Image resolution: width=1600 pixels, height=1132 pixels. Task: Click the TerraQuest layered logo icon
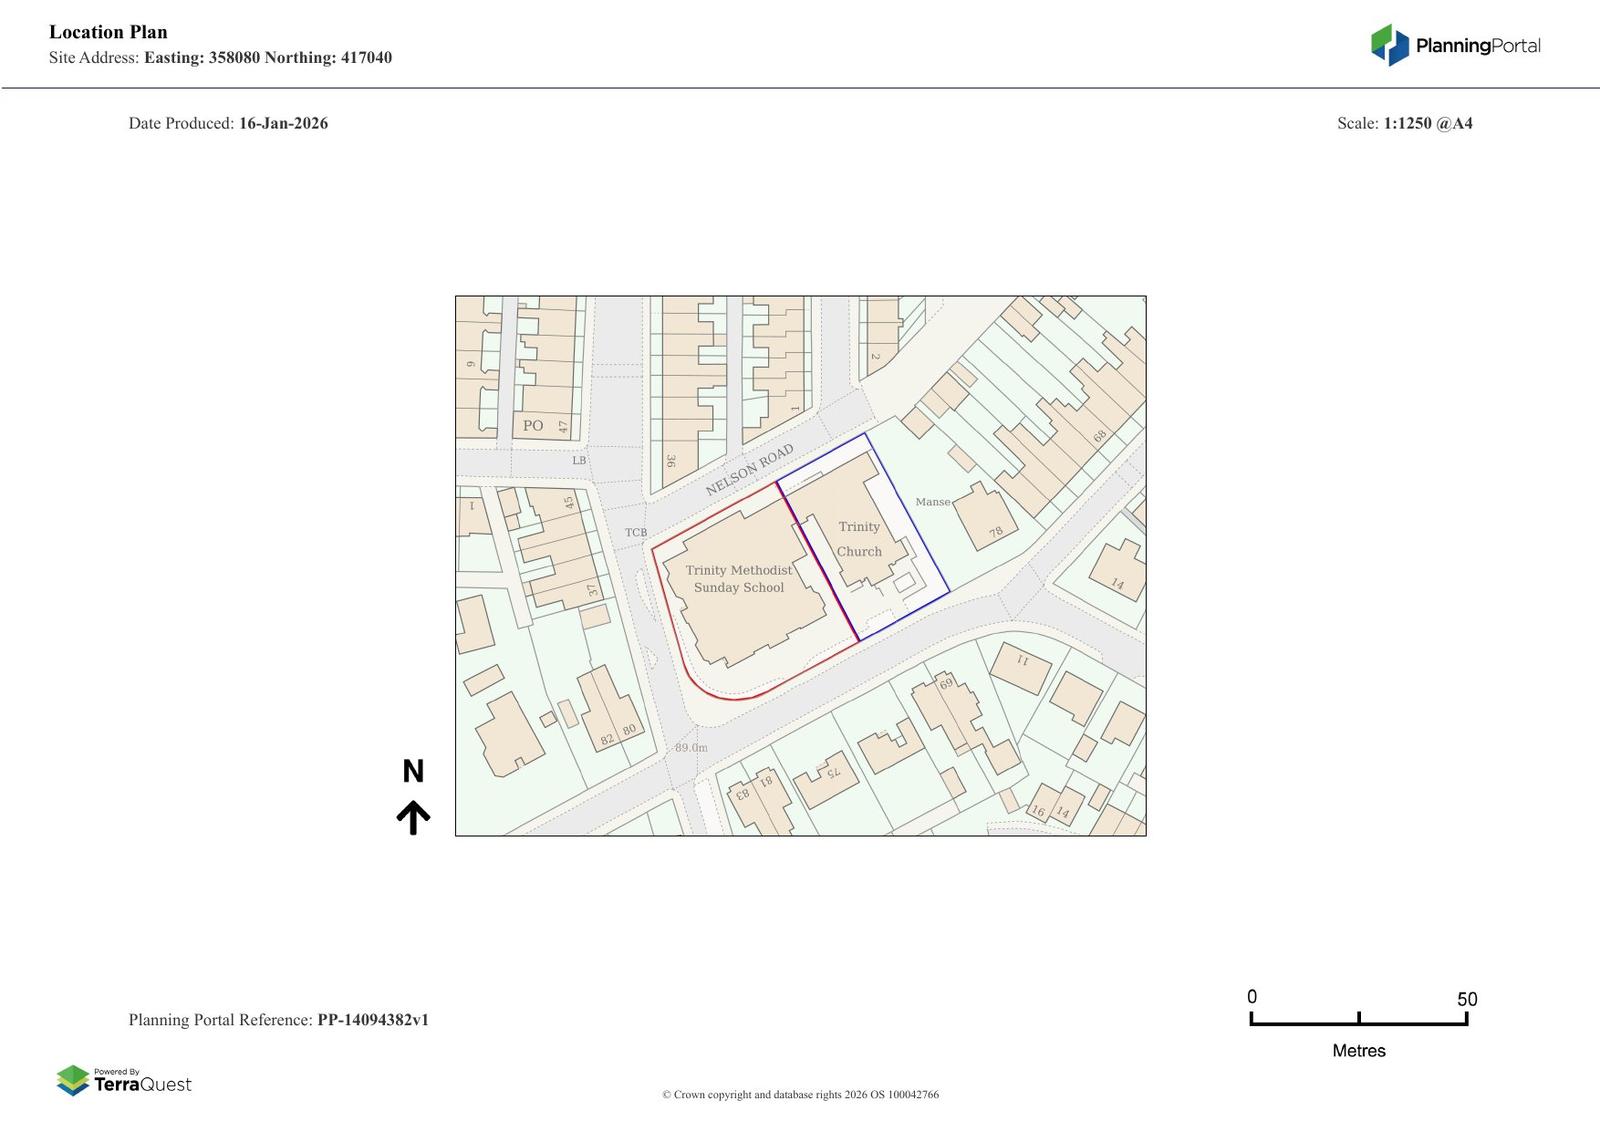73,1080
